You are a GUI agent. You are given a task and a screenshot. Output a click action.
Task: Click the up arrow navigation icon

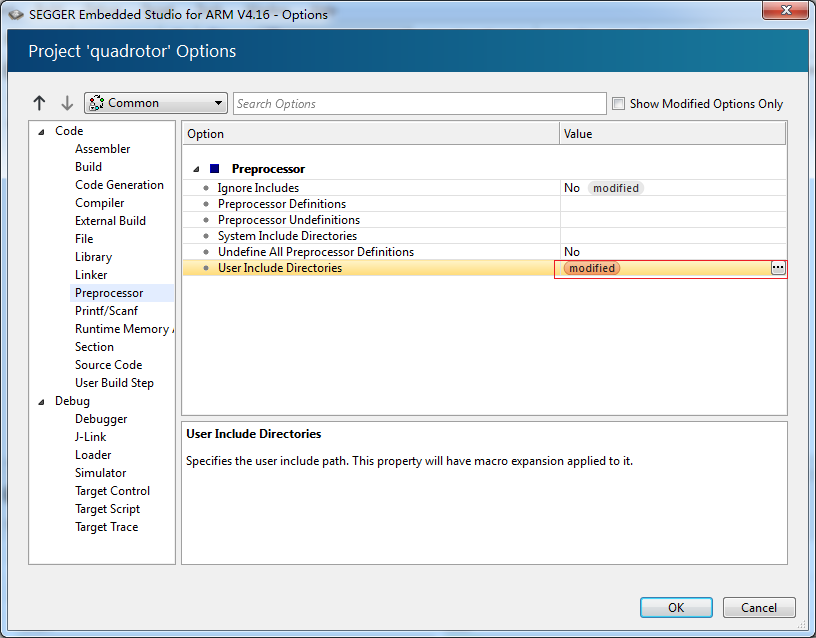(39, 103)
